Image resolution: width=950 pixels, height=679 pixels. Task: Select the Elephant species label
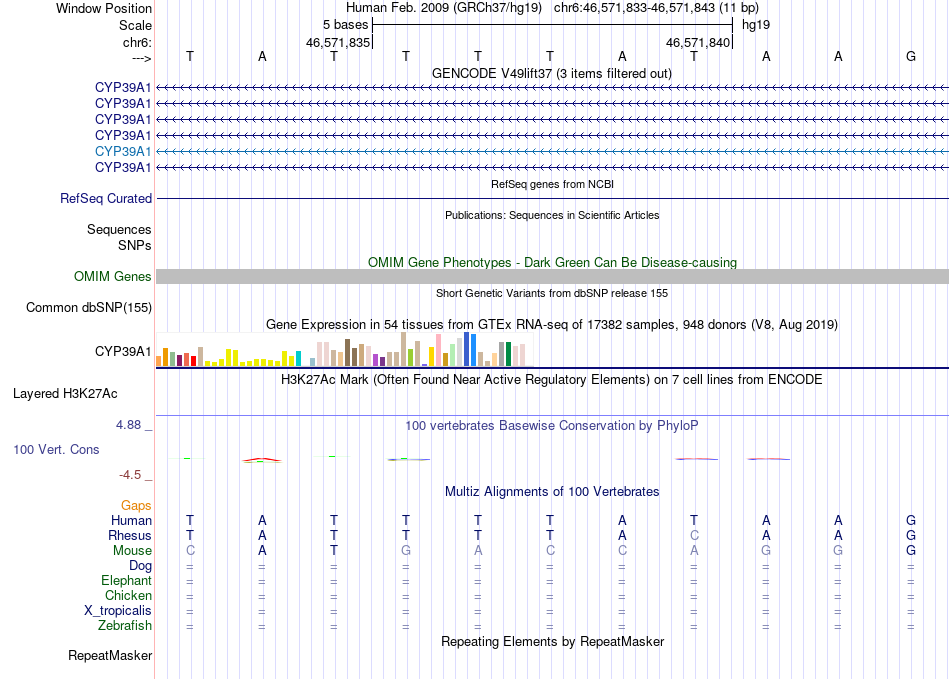[126, 580]
